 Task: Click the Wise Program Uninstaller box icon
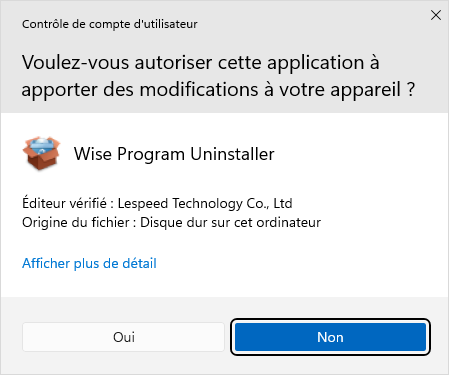point(42,153)
